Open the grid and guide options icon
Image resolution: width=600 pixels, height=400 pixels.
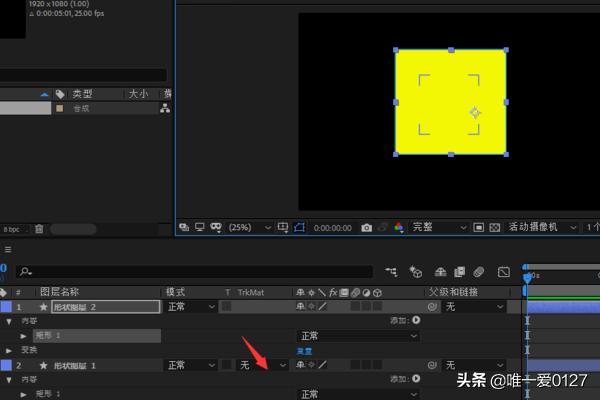click(283, 227)
